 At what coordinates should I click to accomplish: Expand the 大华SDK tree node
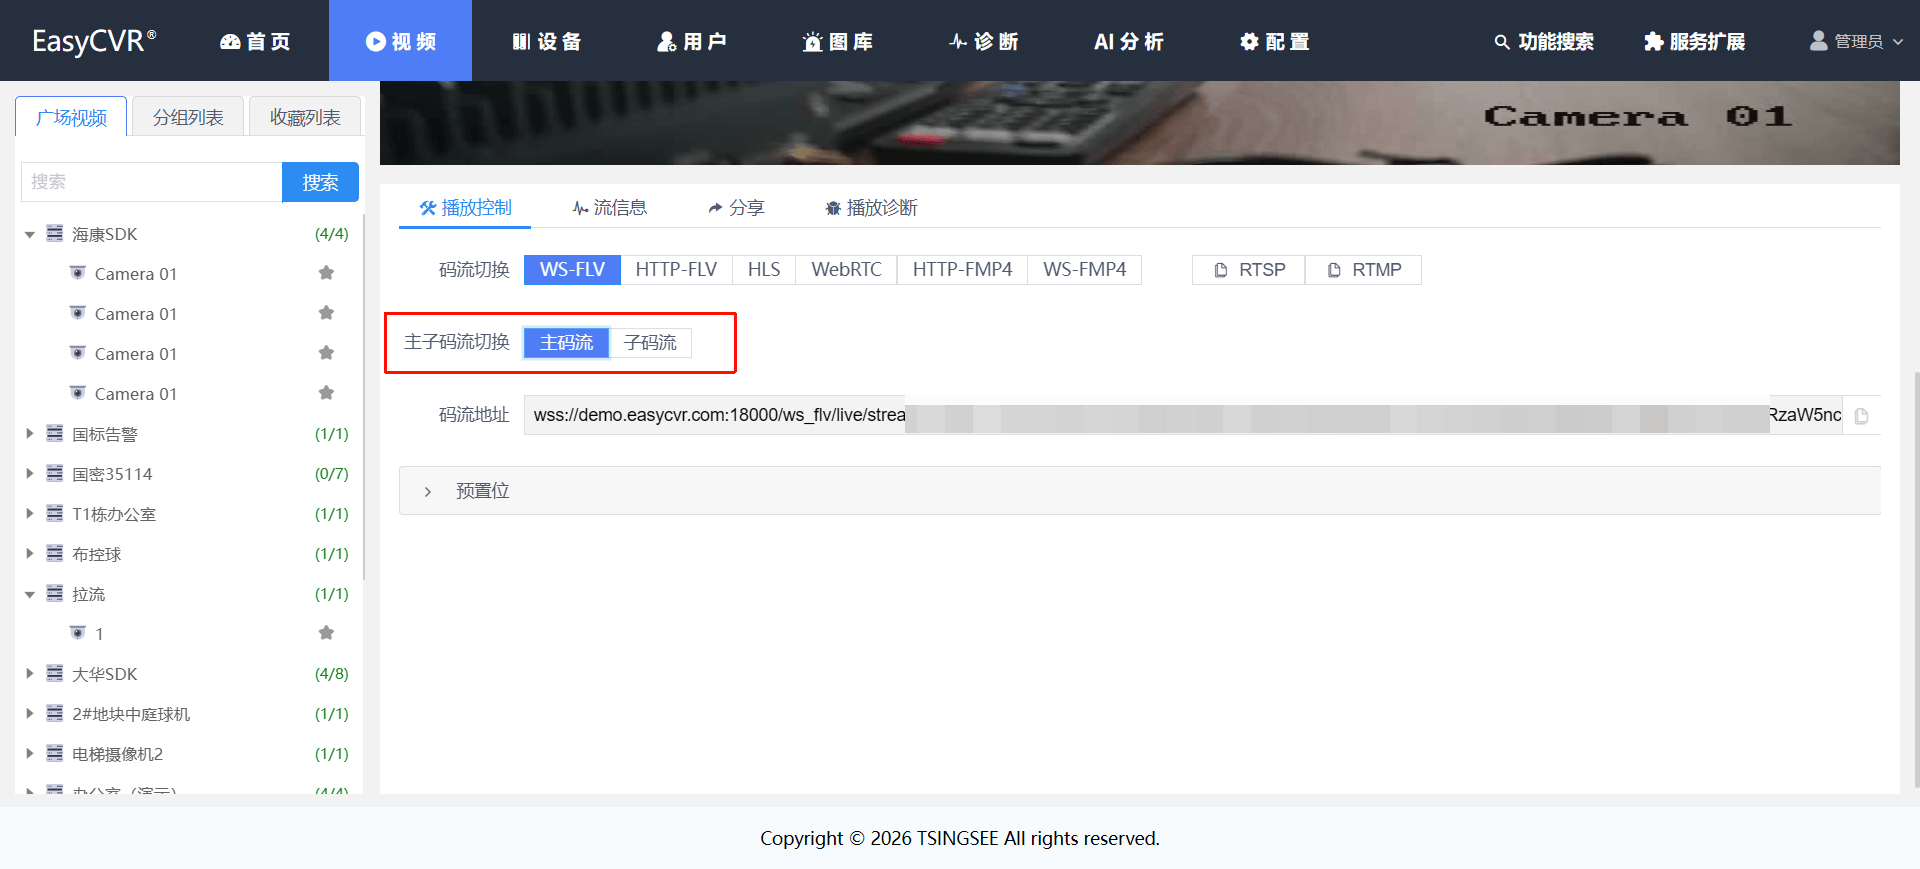click(30, 674)
